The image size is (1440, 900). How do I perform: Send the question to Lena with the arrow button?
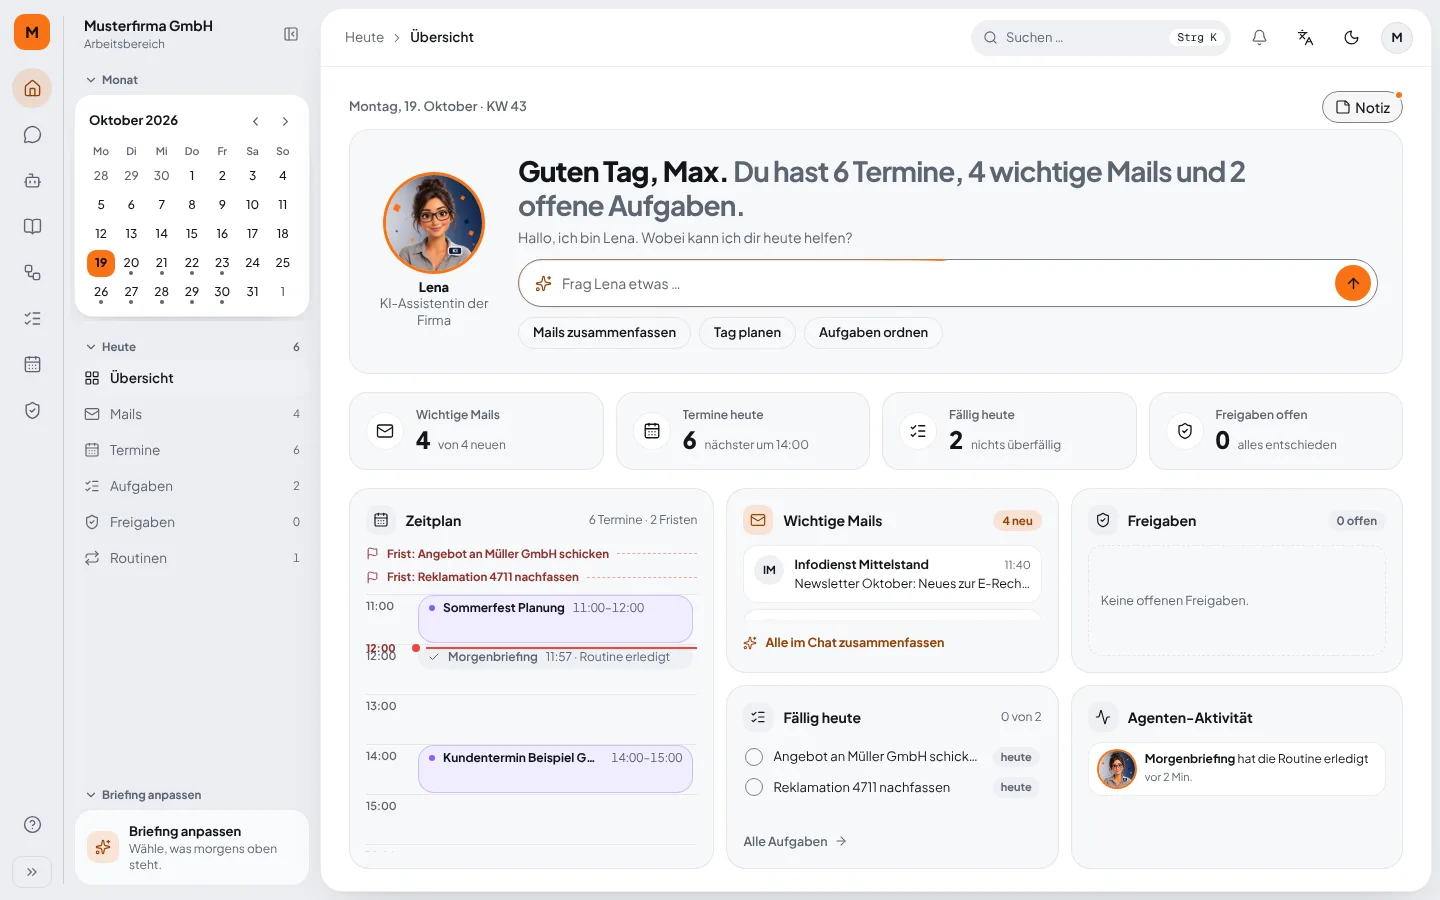[1352, 283]
